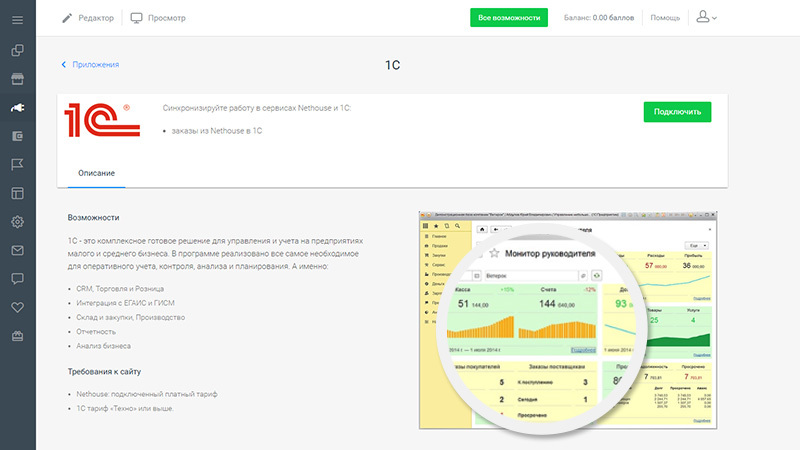This screenshot has width=800, height=450.
Task: Switch to Редактор mode
Action: pyautogui.click(x=88, y=18)
